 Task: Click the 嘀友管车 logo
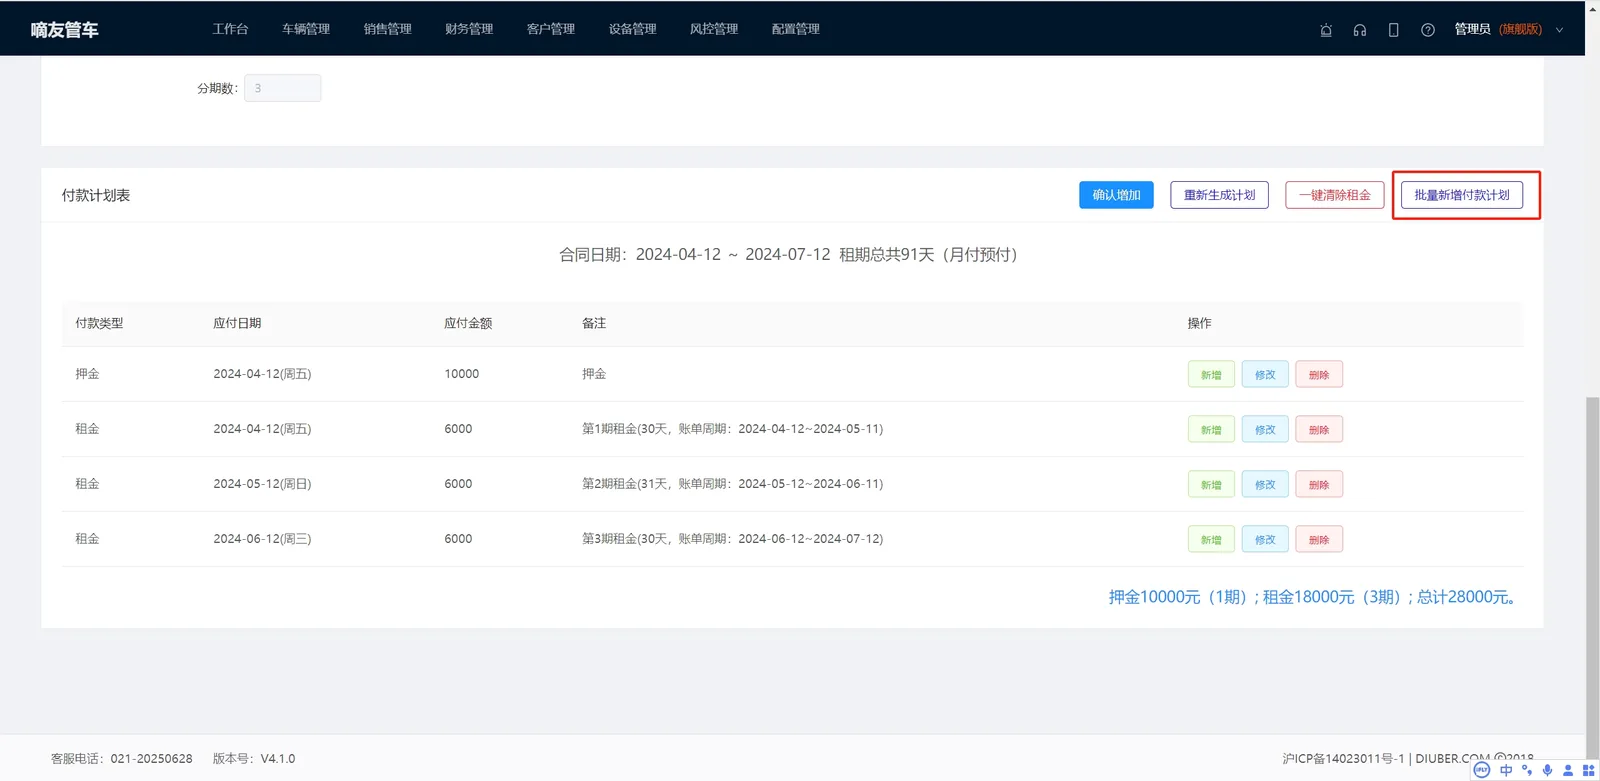[65, 30]
